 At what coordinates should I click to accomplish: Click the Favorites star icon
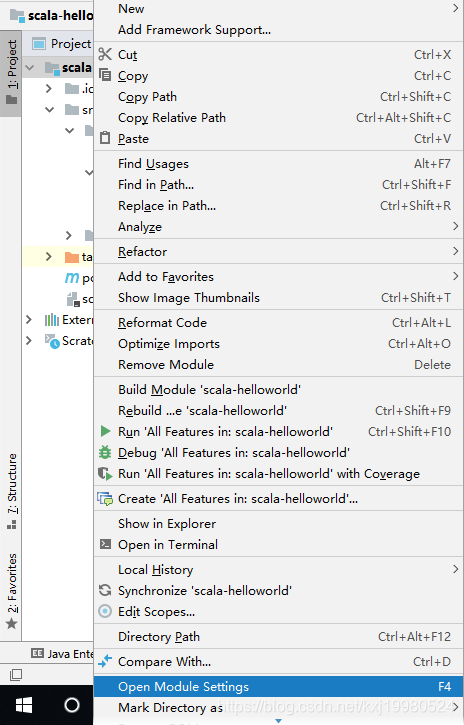coord(12,624)
